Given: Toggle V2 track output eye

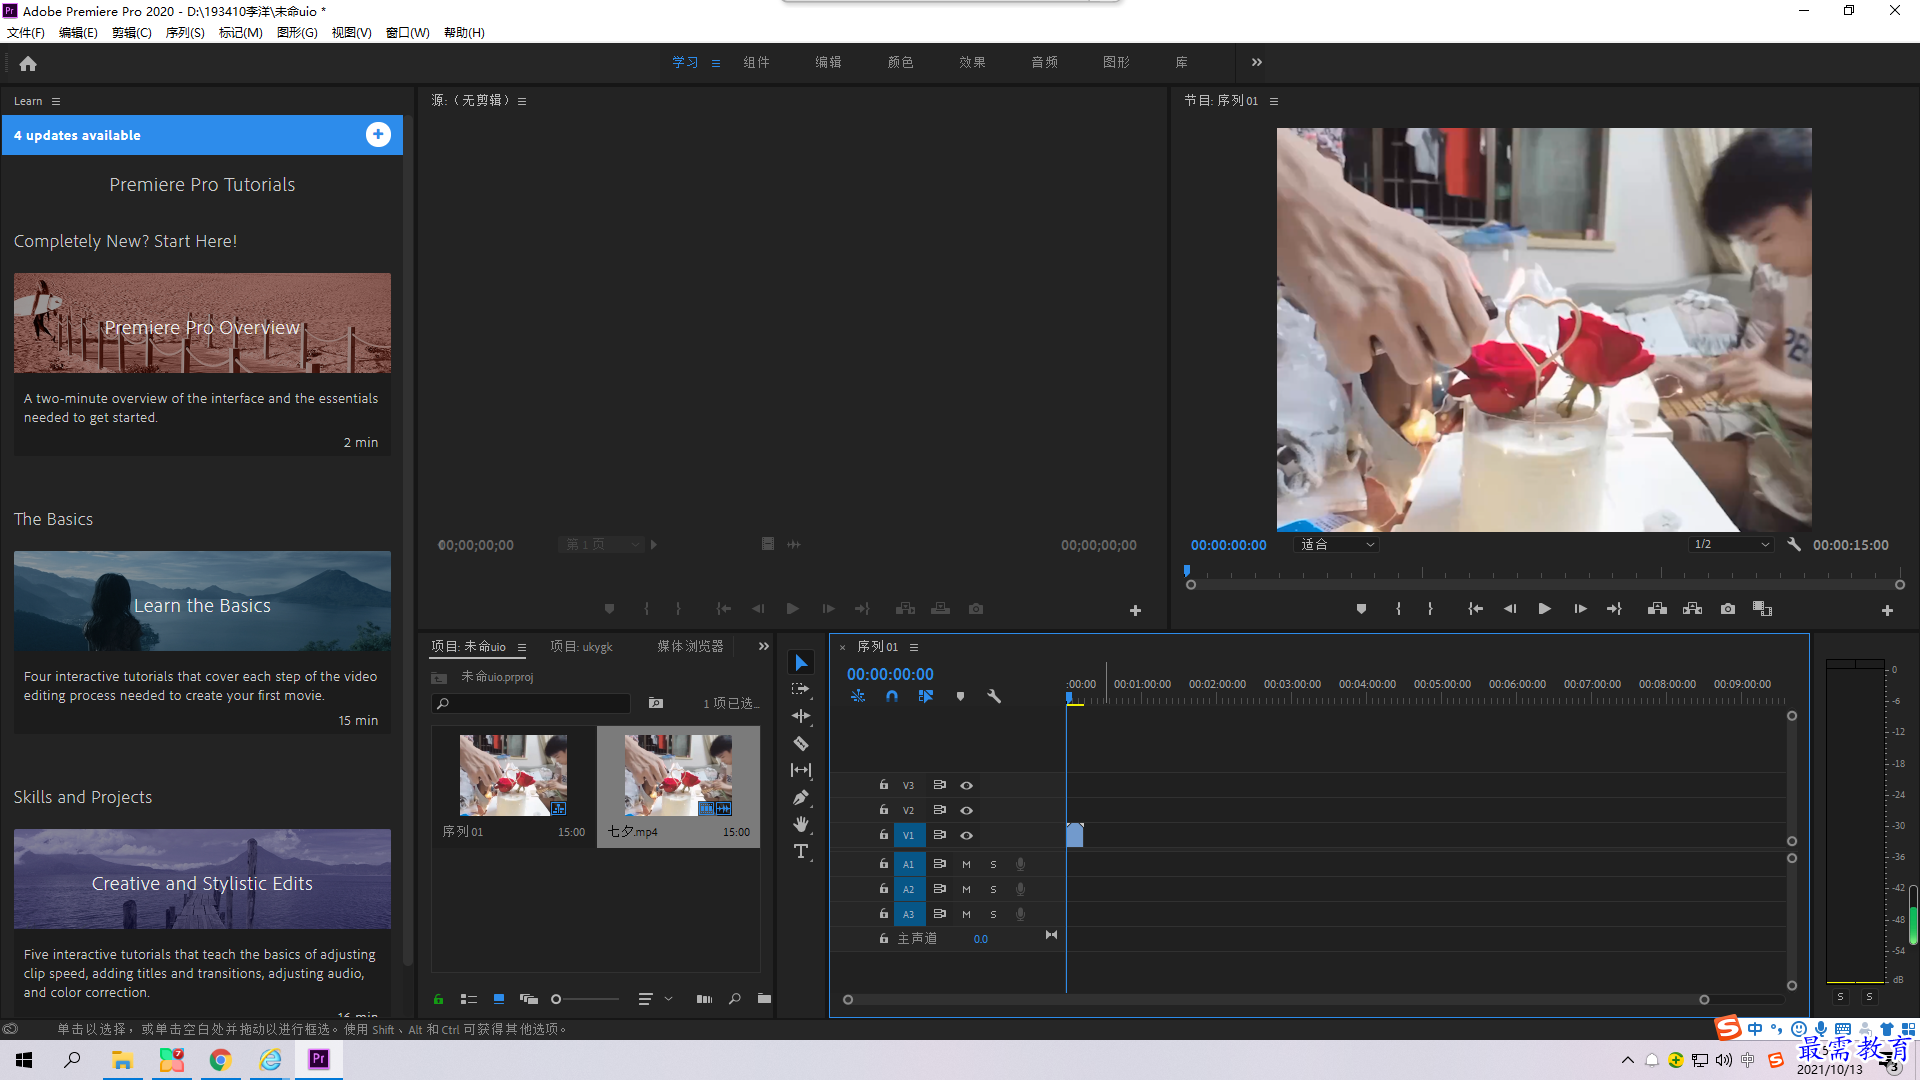Looking at the screenshot, I should point(967,810).
